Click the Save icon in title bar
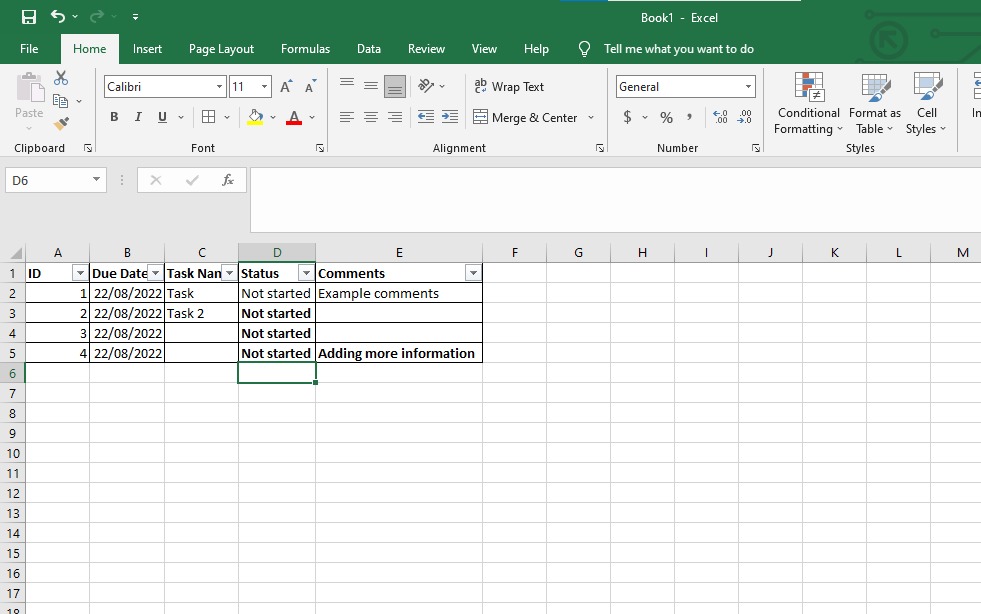981x614 pixels. pos(28,17)
